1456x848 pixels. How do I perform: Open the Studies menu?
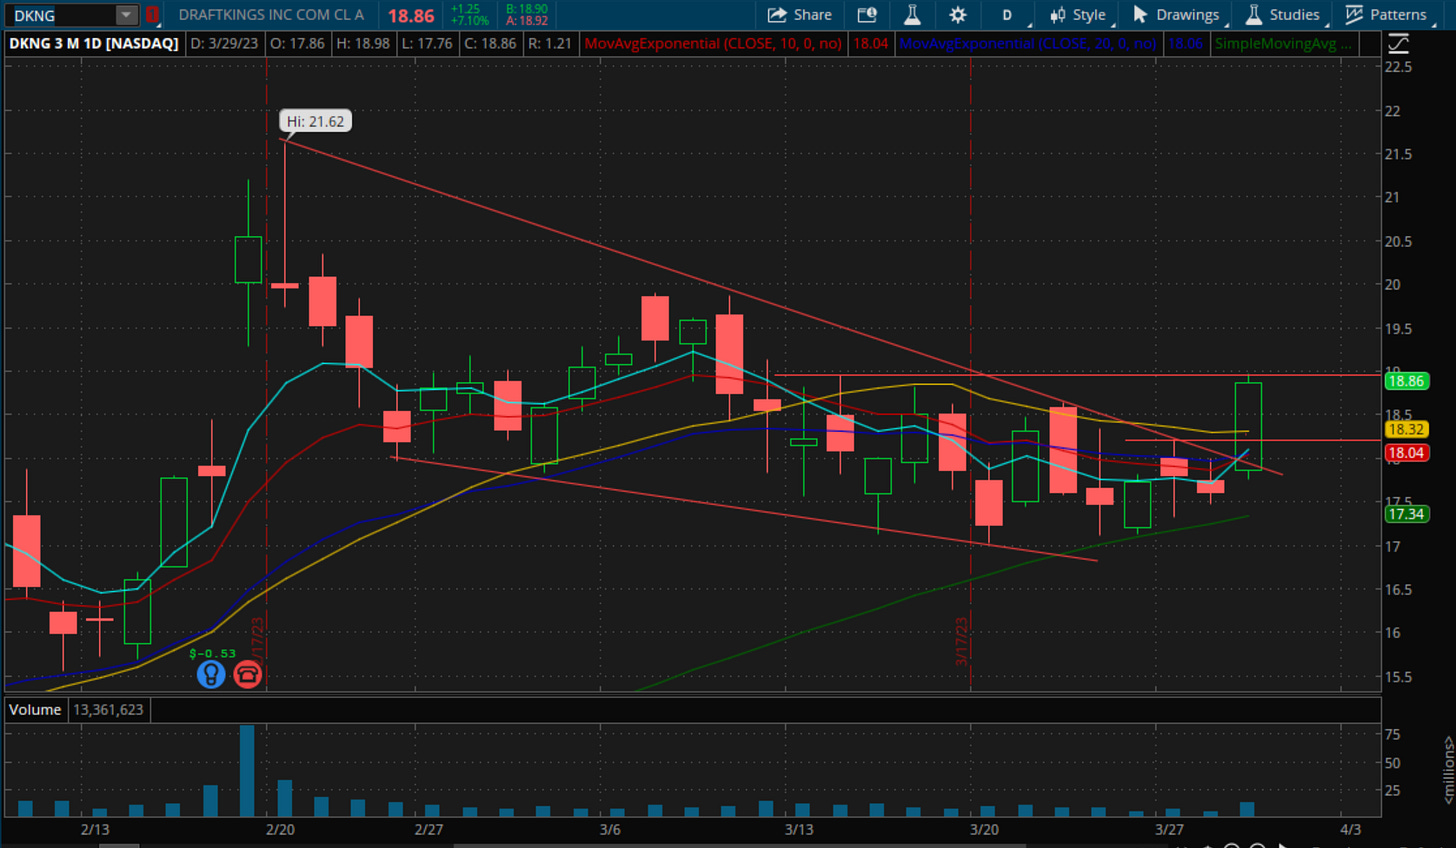[x=1283, y=15]
